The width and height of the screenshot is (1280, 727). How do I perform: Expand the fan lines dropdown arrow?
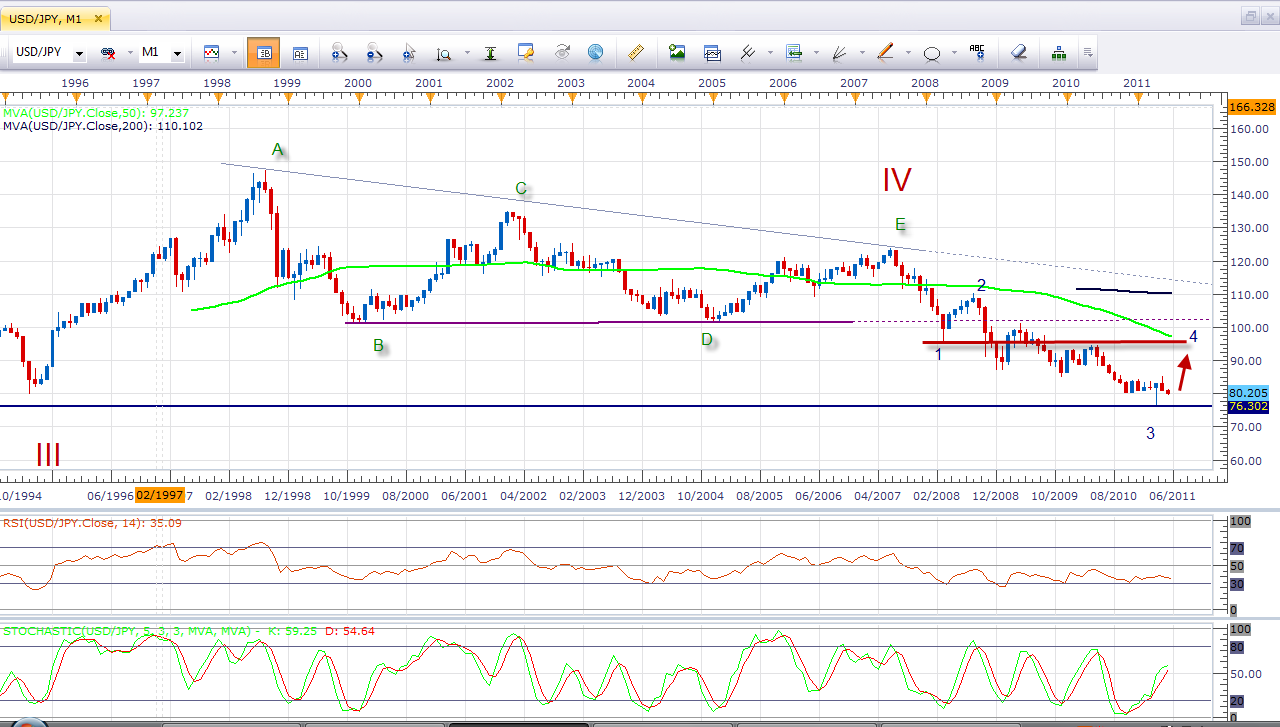[x=861, y=53]
